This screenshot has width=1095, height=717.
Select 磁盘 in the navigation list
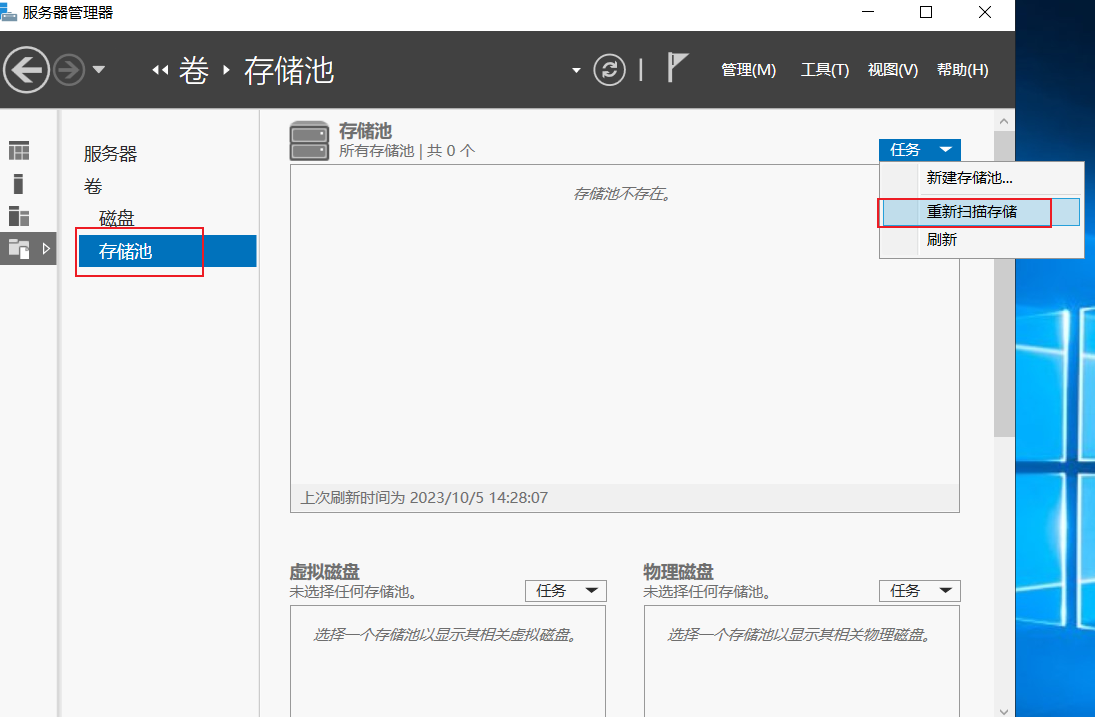tap(116, 219)
